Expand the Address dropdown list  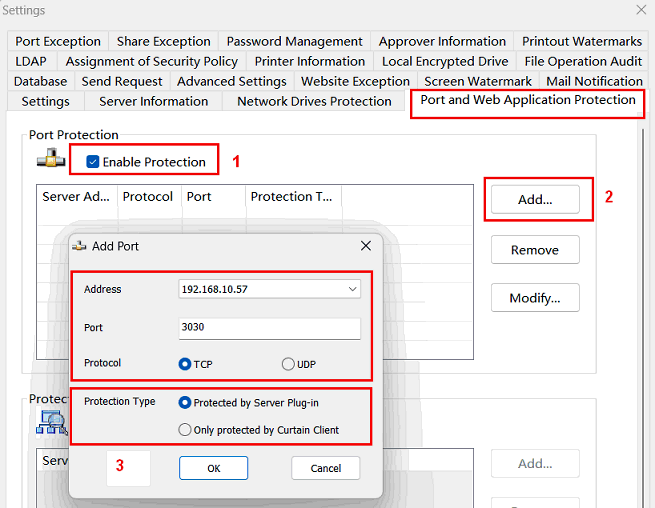352,289
